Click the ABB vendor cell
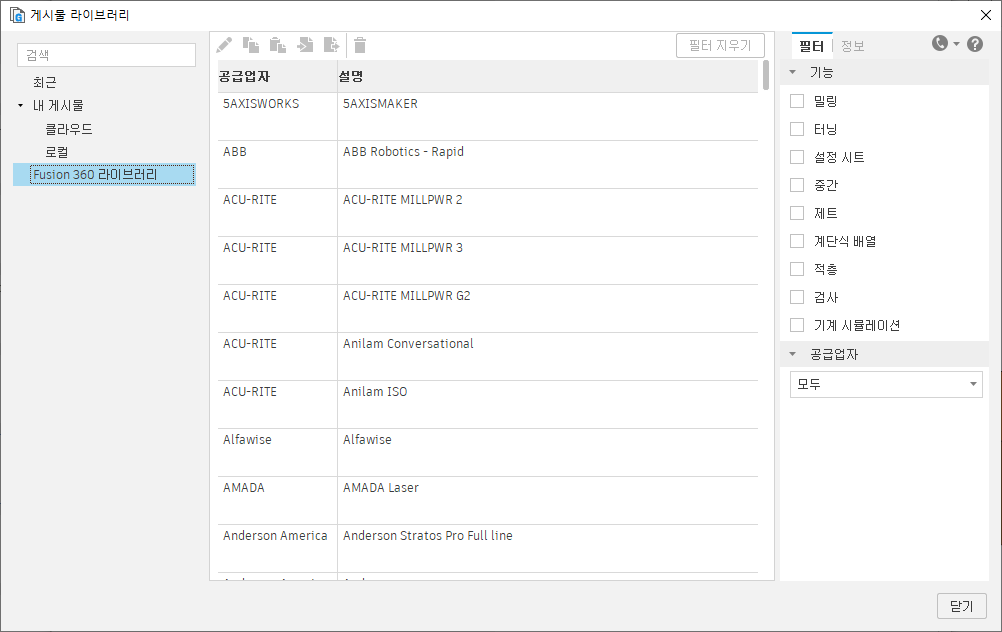The width and height of the screenshot is (1002, 632). 277,165
